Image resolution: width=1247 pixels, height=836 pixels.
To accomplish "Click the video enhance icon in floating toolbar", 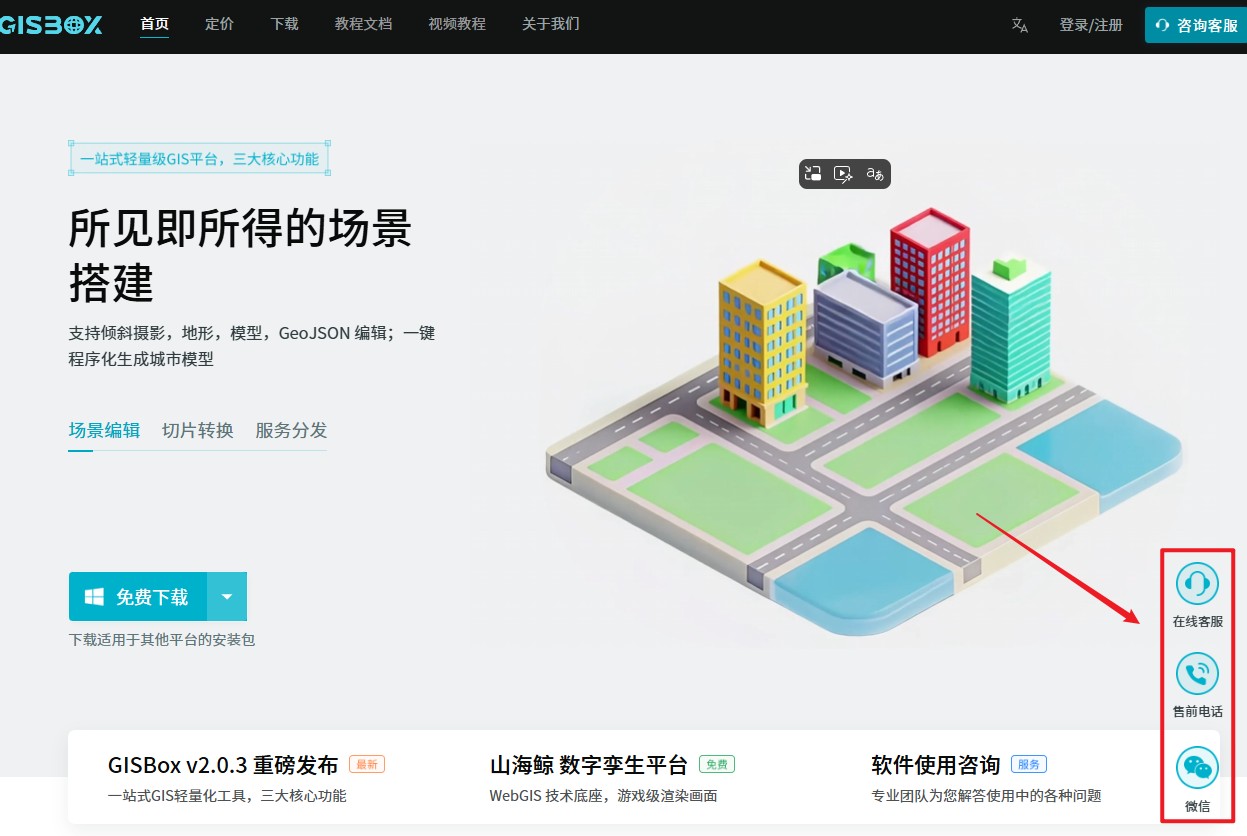I will click(x=844, y=174).
